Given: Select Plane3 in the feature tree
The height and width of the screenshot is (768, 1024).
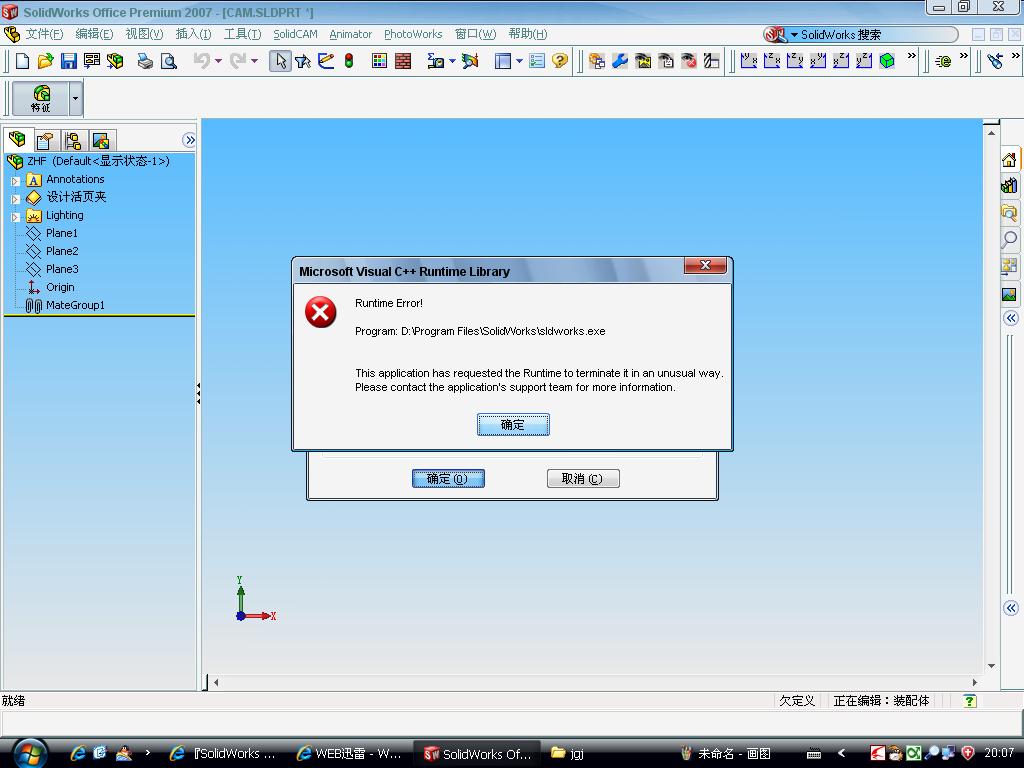Looking at the screenshot, I should click(61, 269).
